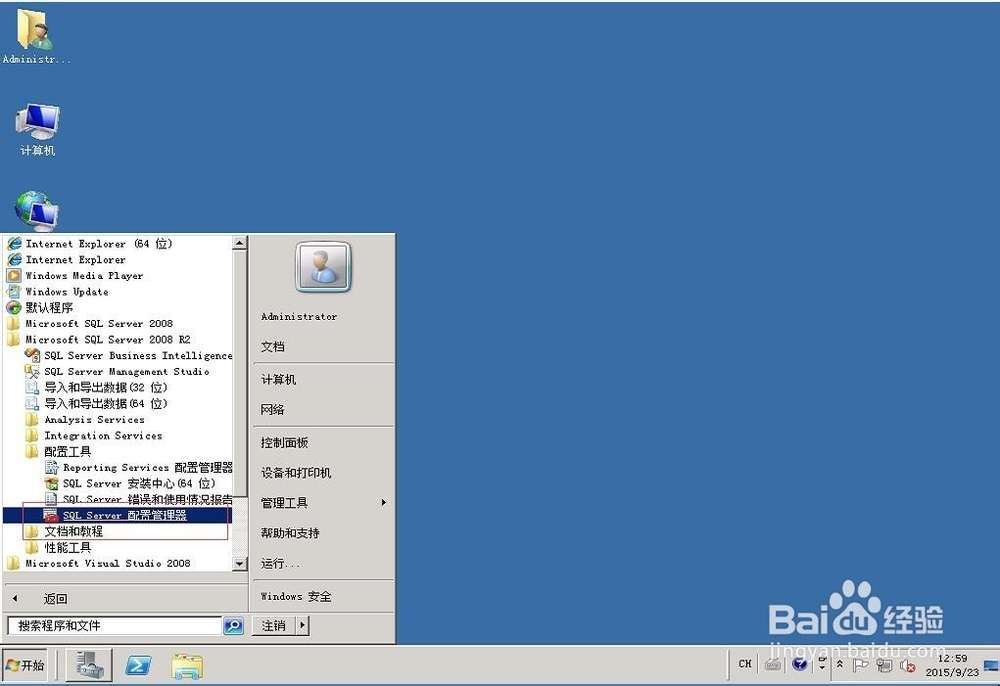The image size is (1000, 686).
Task: Switch input language via CH indicator
Action: (744, 663)
